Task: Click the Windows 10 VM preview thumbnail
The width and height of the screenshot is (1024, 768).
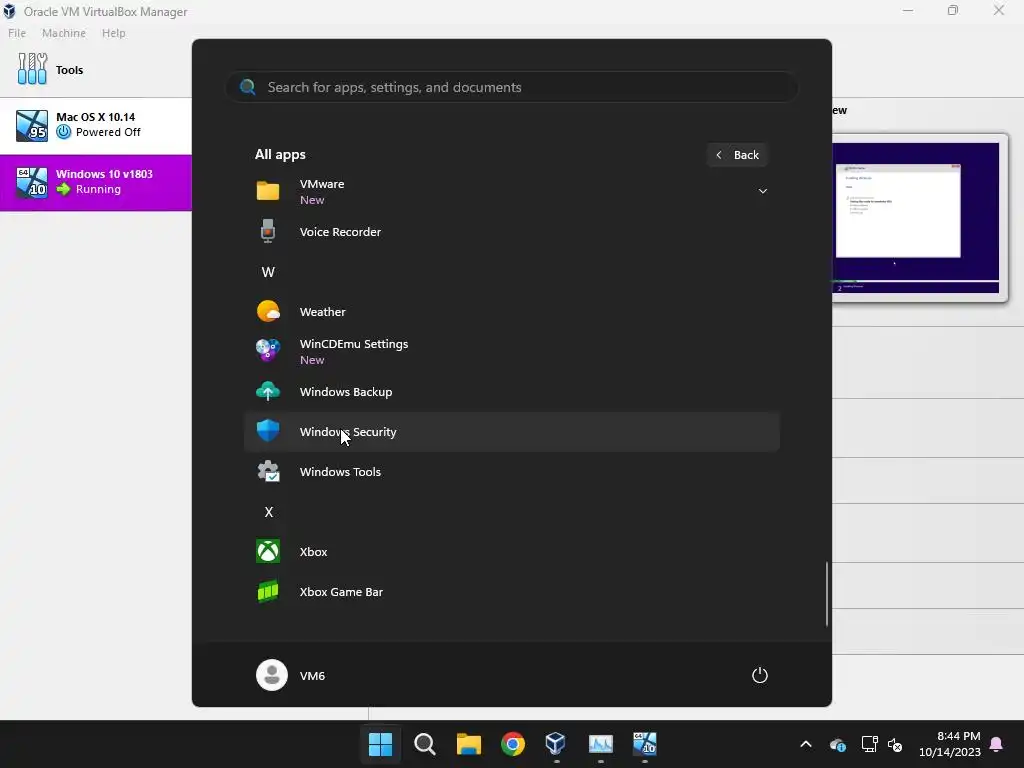Action: 917,217
